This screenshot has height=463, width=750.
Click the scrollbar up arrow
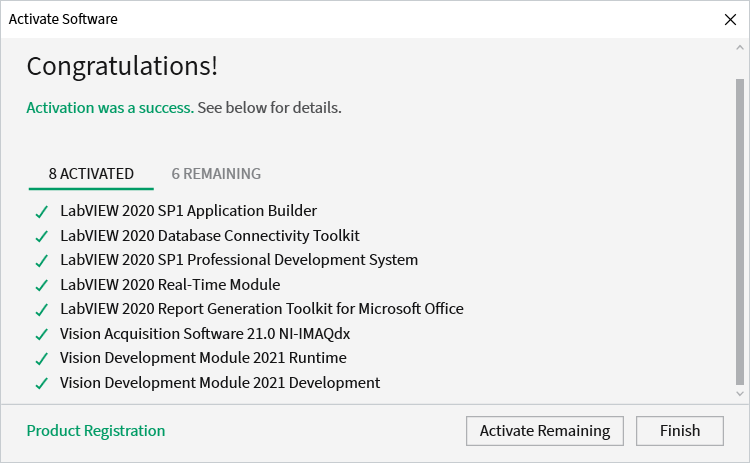click(x=739, y=48)
